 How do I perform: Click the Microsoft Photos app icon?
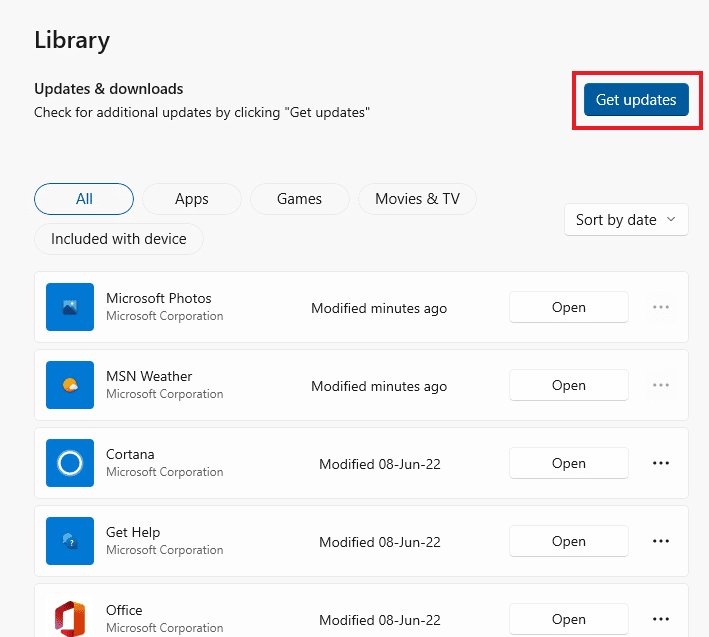pos(70,307)
